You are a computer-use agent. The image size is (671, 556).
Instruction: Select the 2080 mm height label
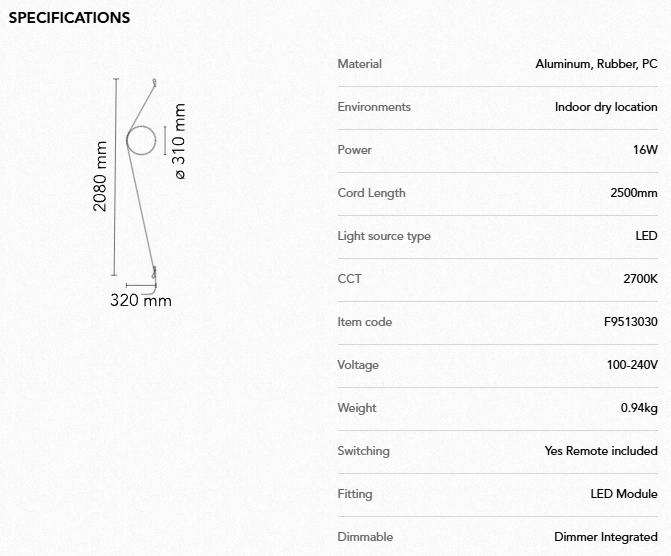click(x=101, y=175)
